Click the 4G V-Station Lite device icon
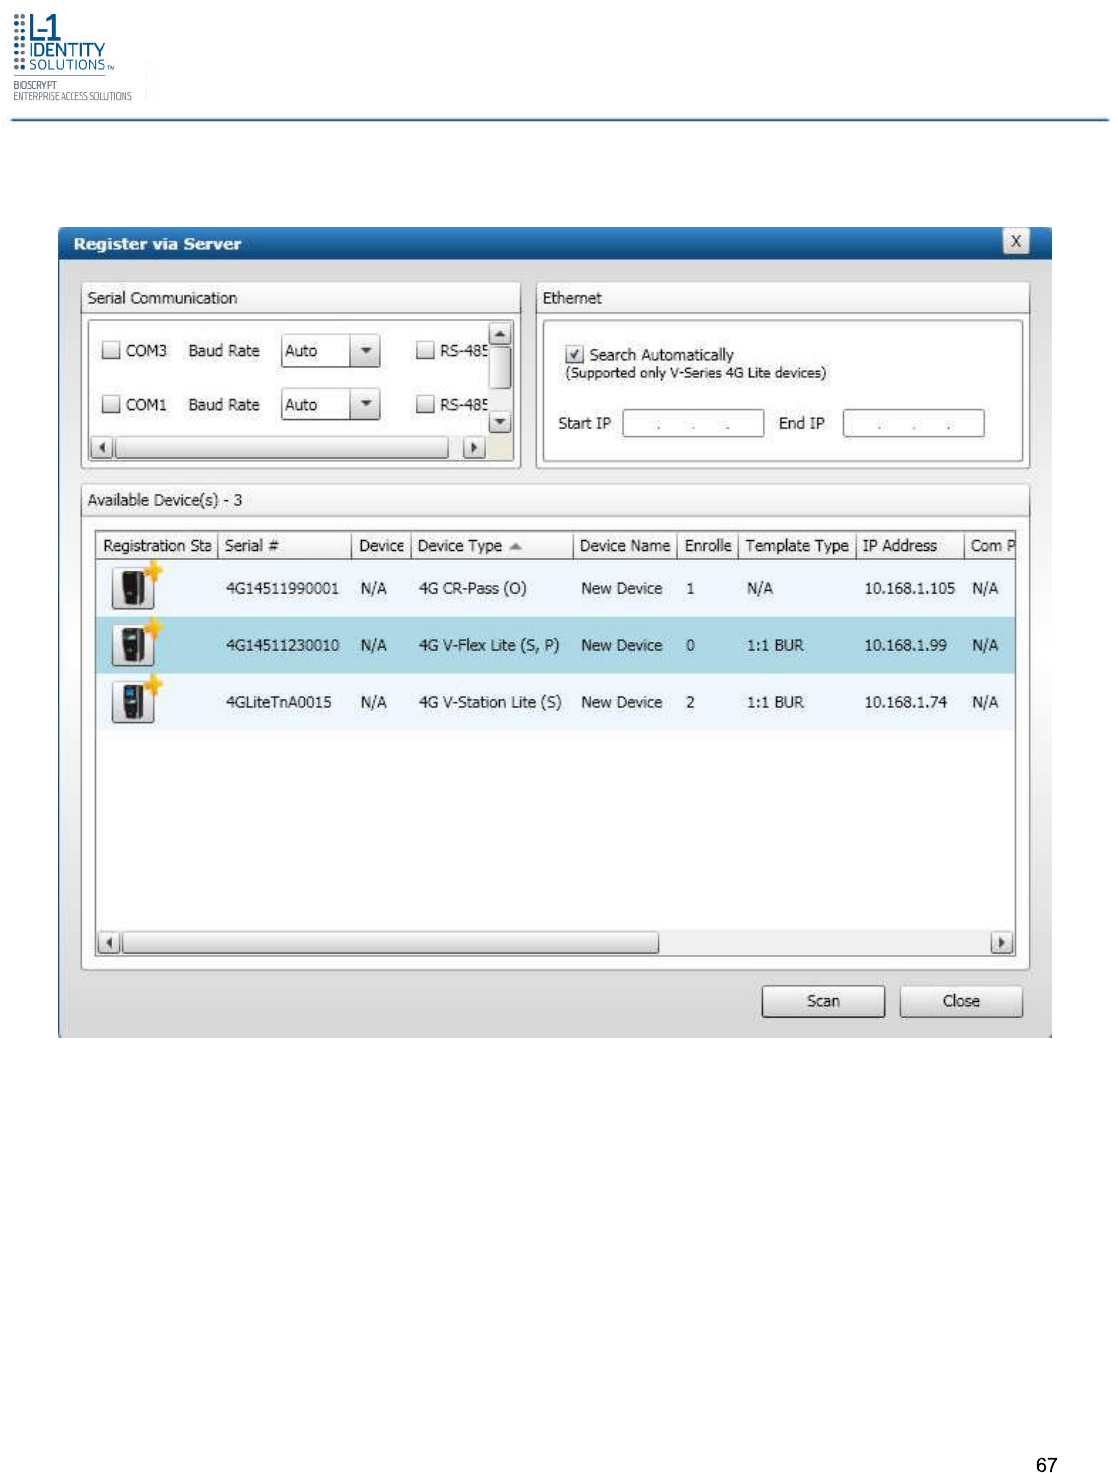 tap(135, 700)
